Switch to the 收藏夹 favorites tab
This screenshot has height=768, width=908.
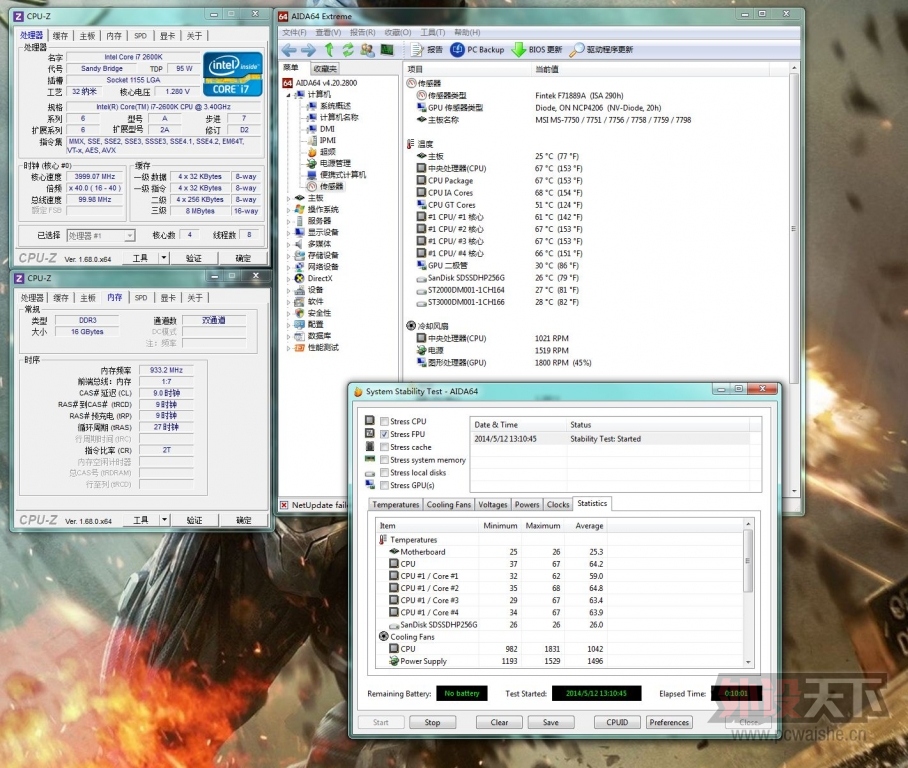(x=325, y=68)
